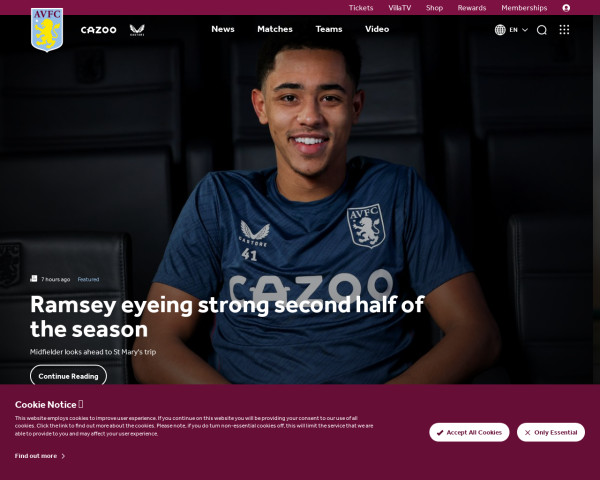
Task: Open the Tickets link
Action: tap(361, 8)
